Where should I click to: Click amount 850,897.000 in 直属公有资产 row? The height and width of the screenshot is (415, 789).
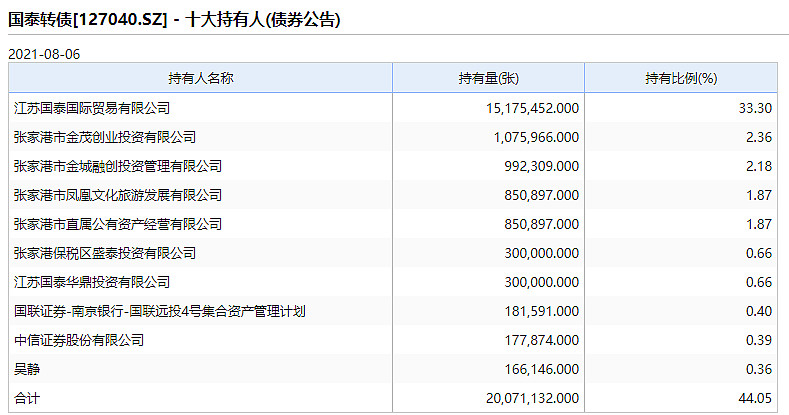pyautogui.click(x=541, y=224)
